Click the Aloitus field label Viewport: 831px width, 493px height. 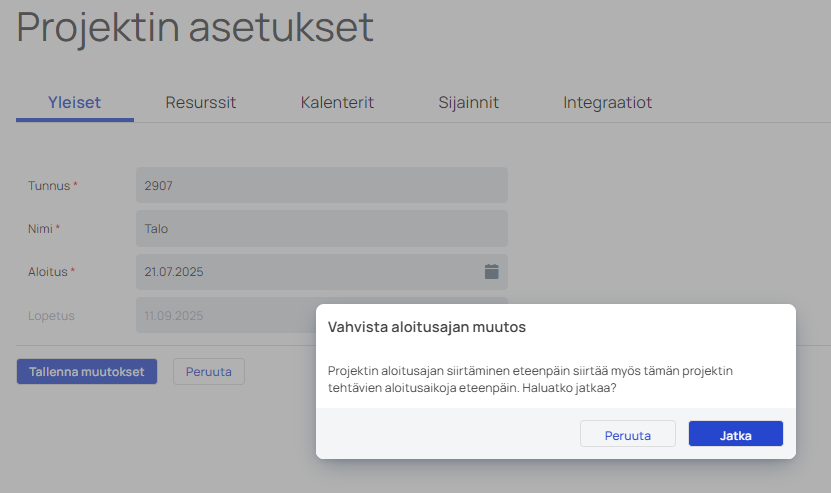[48, 272]
